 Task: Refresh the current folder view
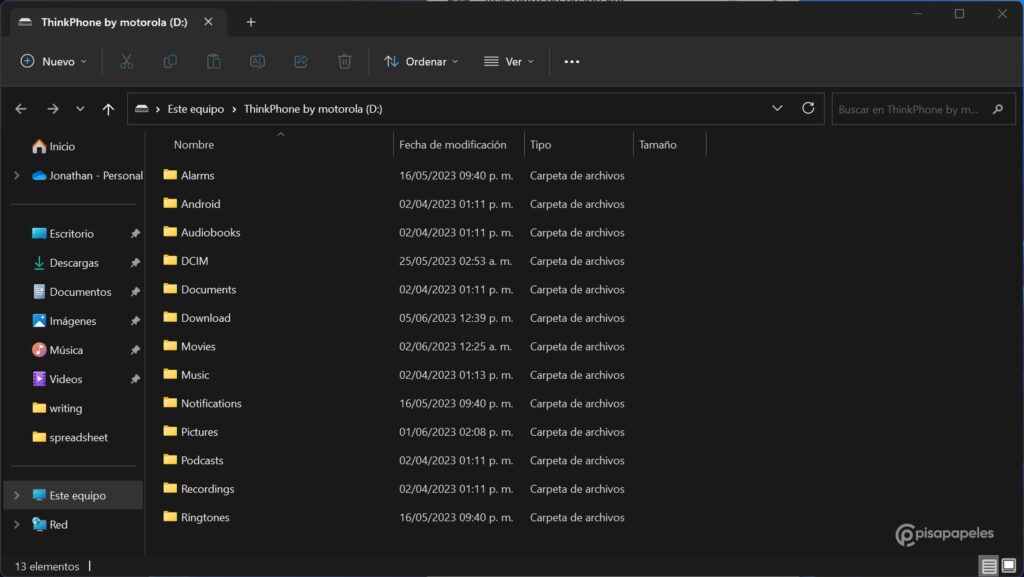[808, 109]
